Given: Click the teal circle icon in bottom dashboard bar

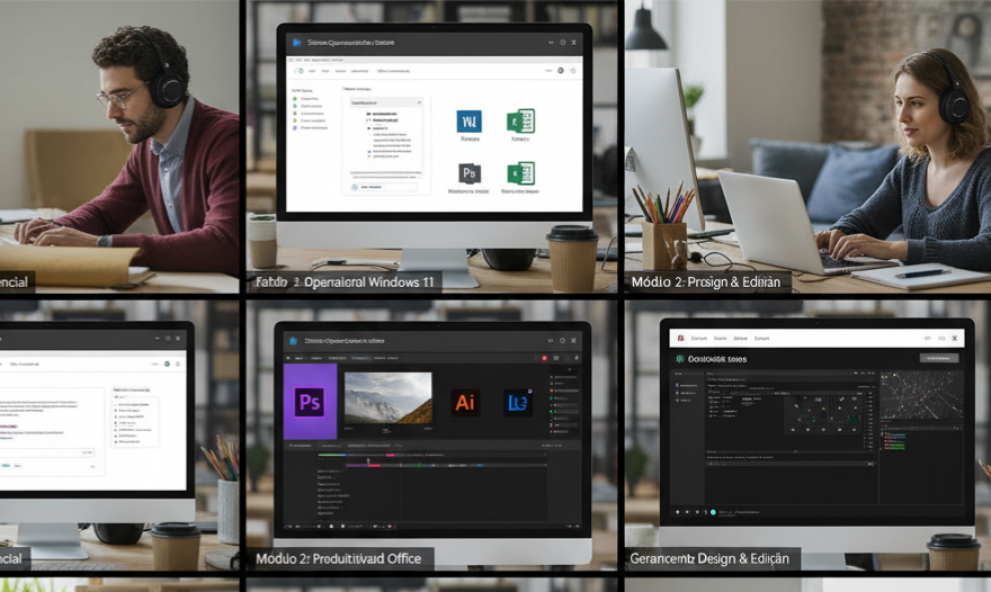Looking at the screenshot, I should coord(713,512).
